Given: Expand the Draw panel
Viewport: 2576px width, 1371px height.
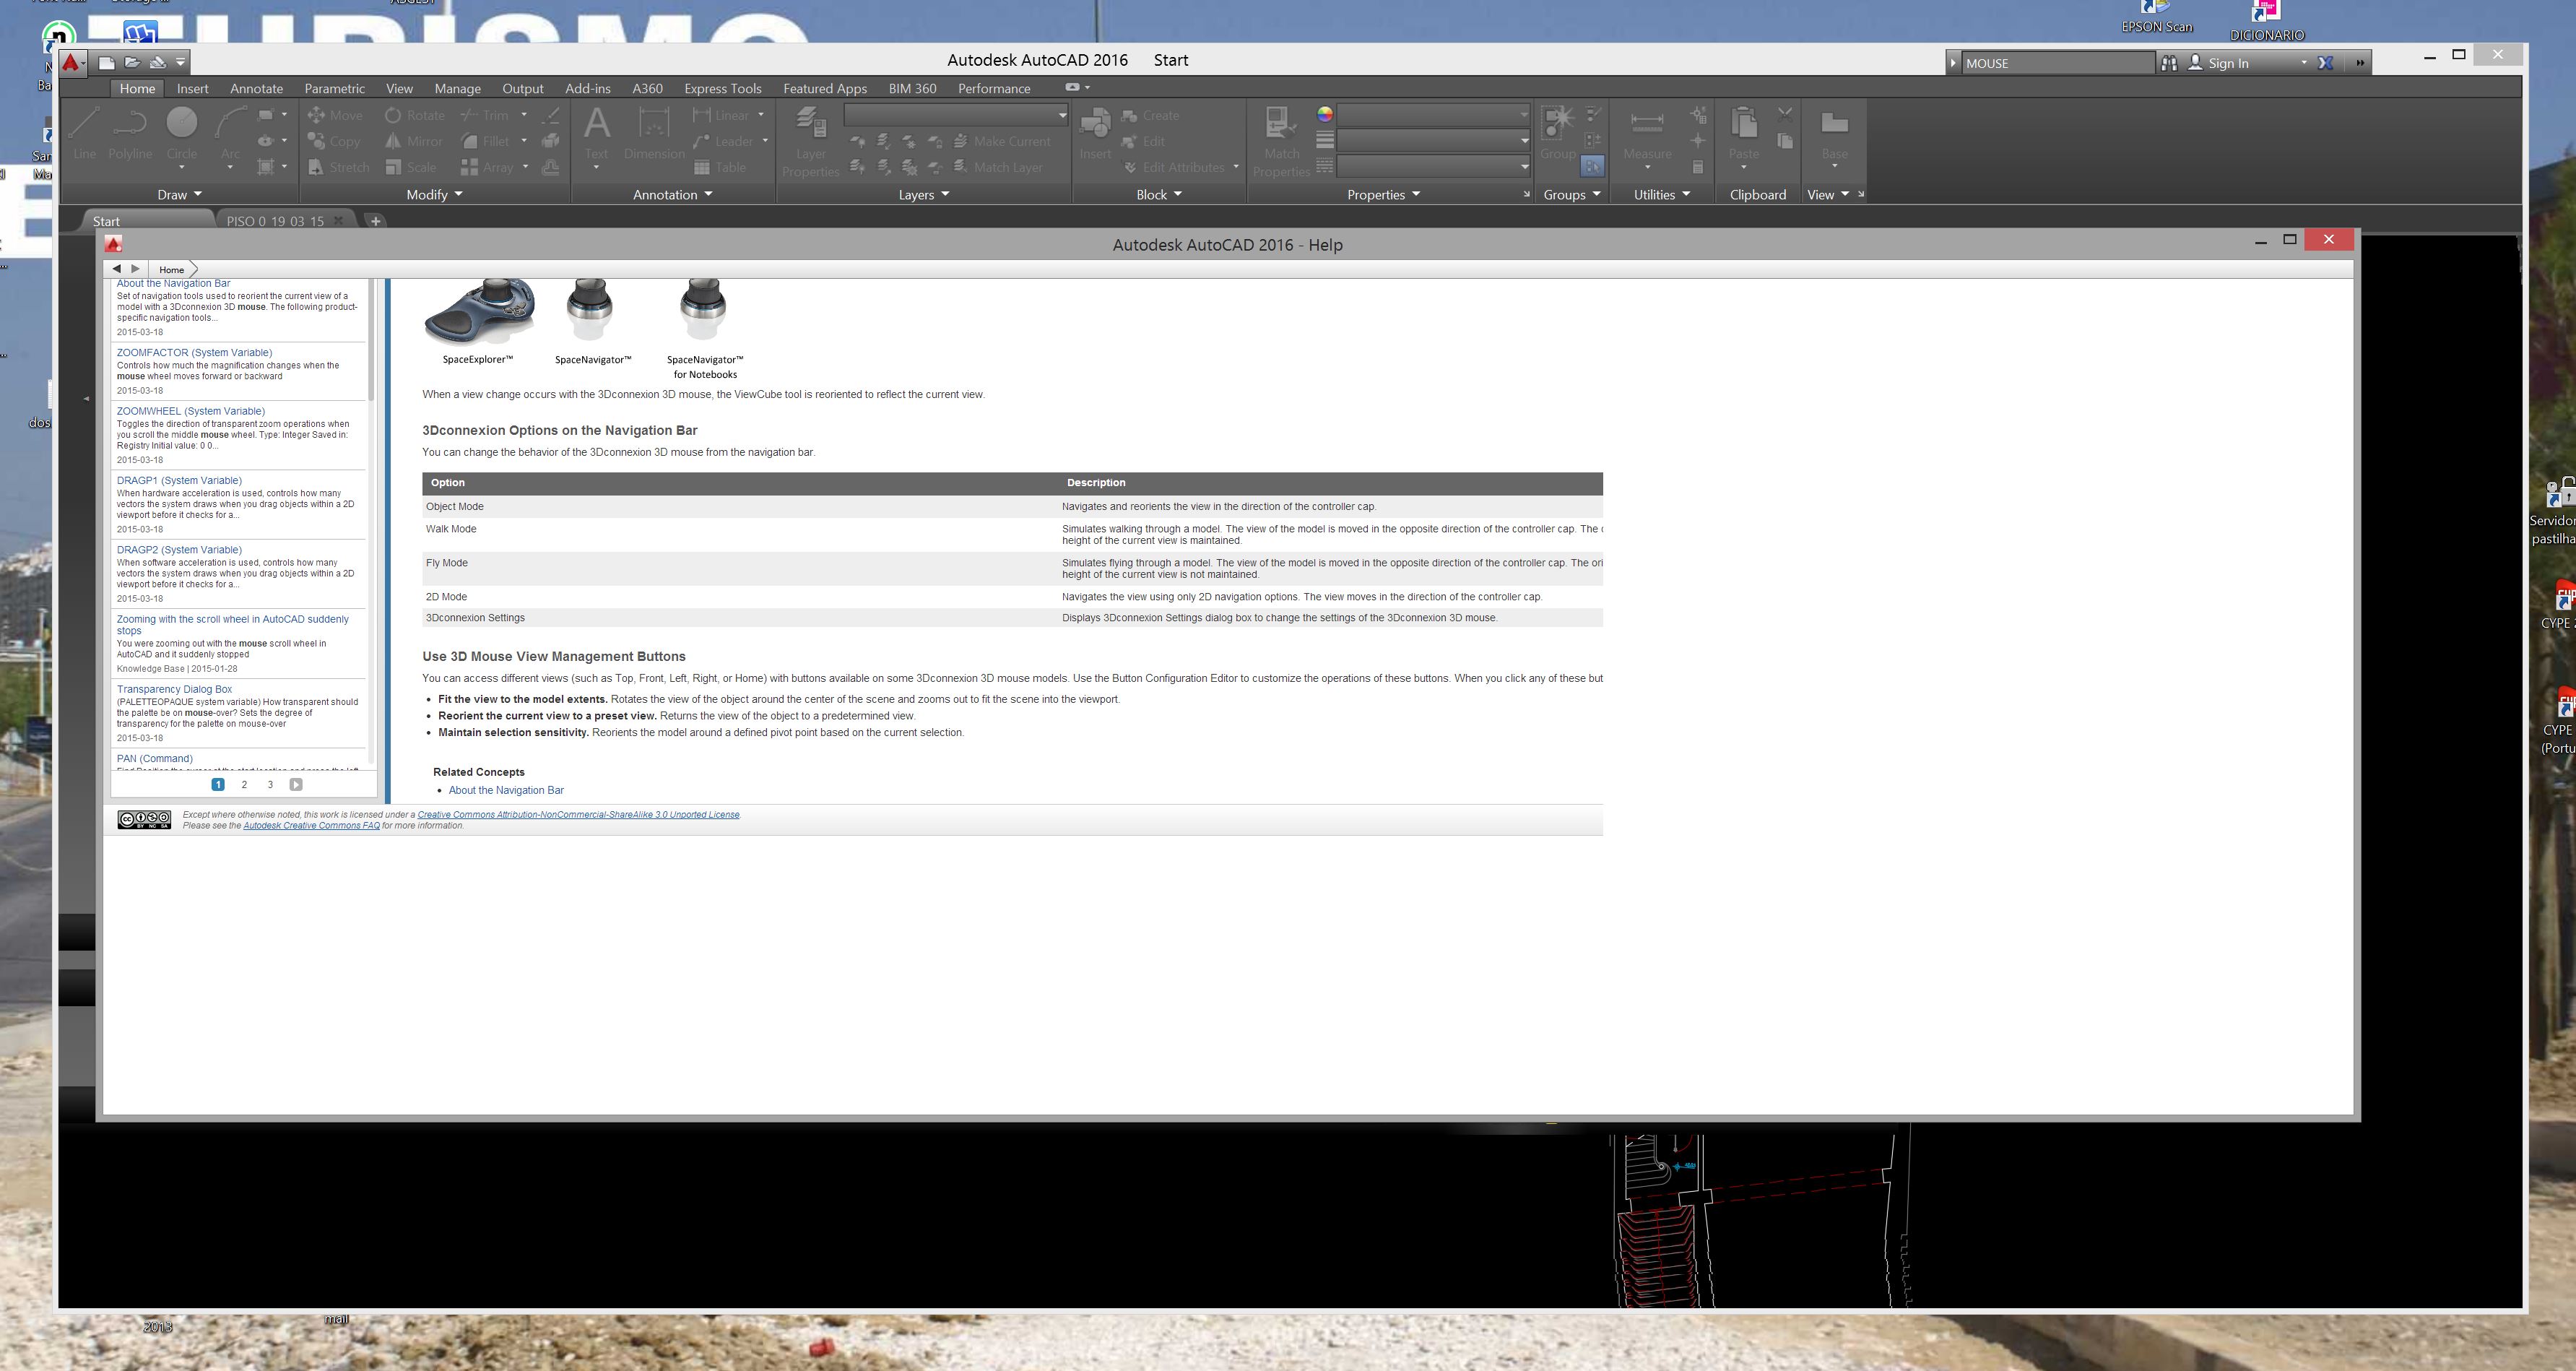Looking at the screenshot, I should click(x=179, y=194).
